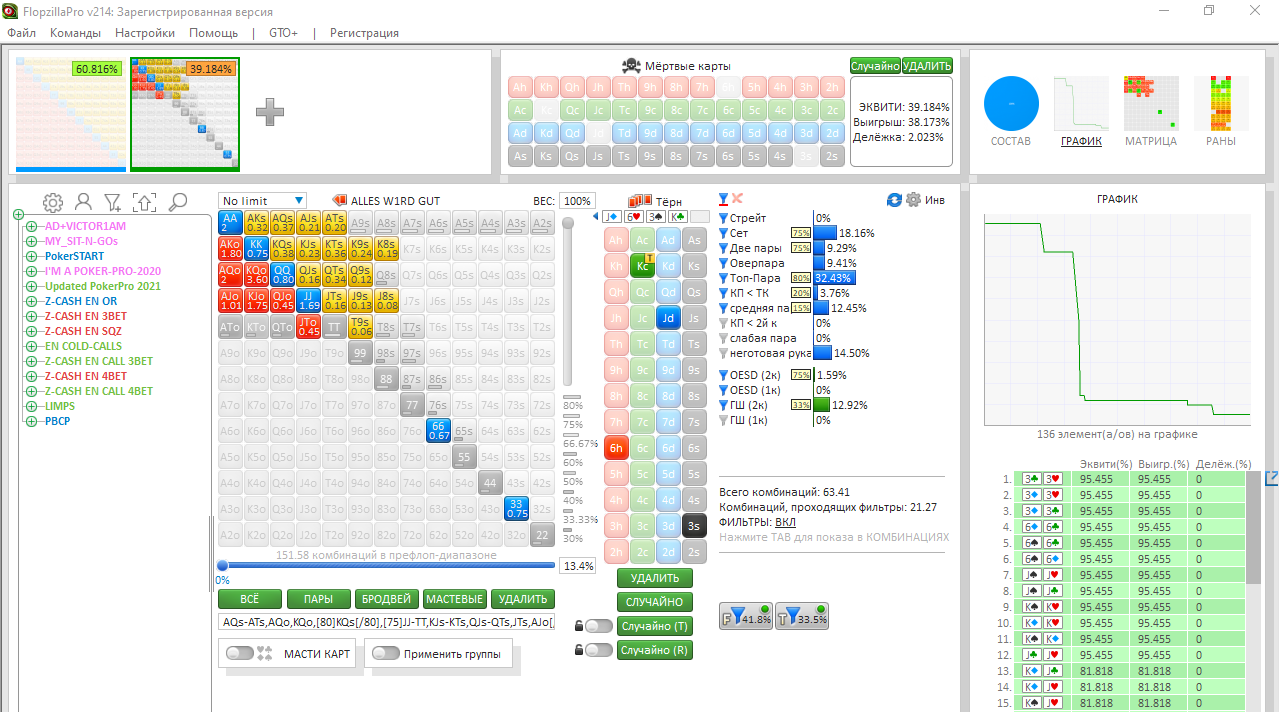The image size is (1279, 712).
Task: Toggle the МАСТИ КАРТ switch
Action: click(x=240, y=654)
